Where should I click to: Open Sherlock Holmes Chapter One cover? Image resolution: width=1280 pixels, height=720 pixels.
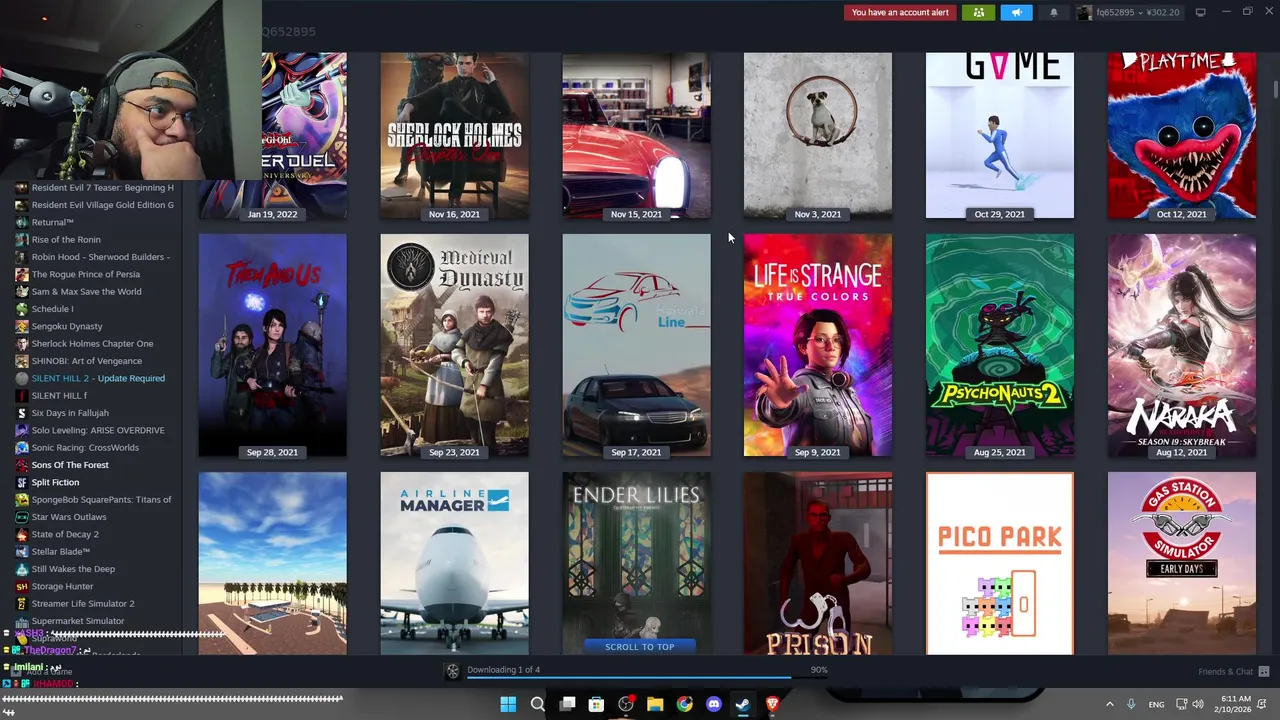pyautogui.click(x=454, y=135)
